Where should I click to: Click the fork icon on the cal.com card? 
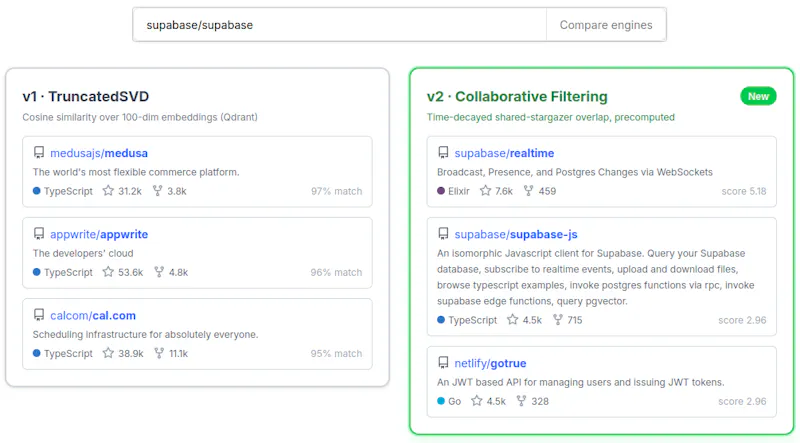pyautogui.click(x=159, y=353)
